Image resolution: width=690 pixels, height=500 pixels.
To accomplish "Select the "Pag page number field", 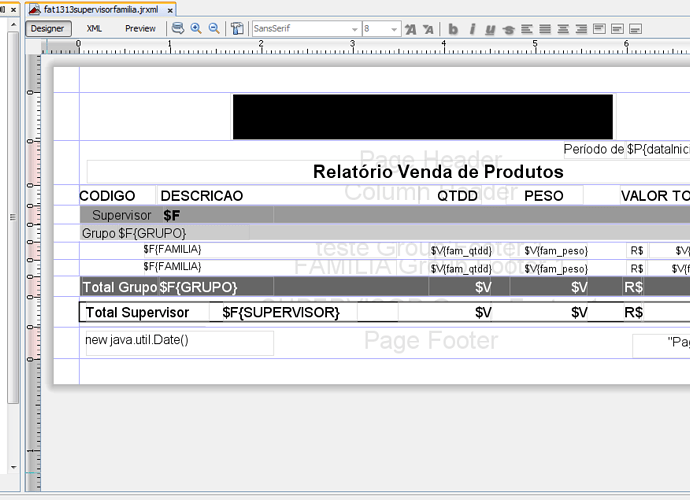I will 661,346.
